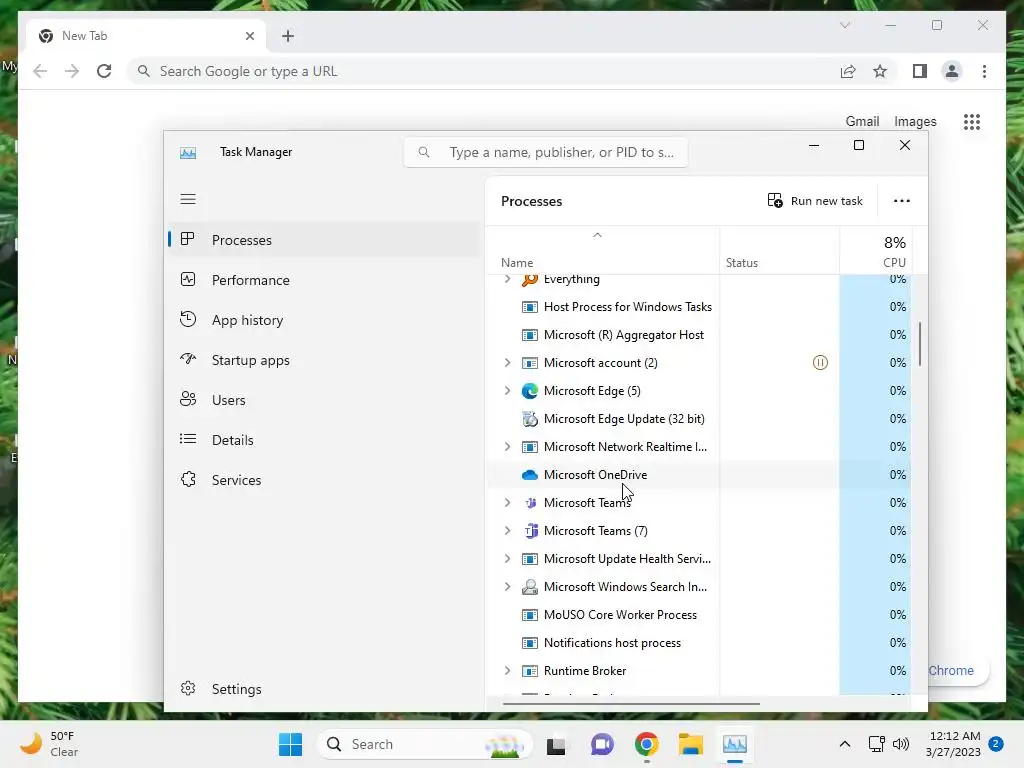Click the vertical scrollbar thumb in process list
This screenshot has height=768, width=1024.
[x=920, y=344]
